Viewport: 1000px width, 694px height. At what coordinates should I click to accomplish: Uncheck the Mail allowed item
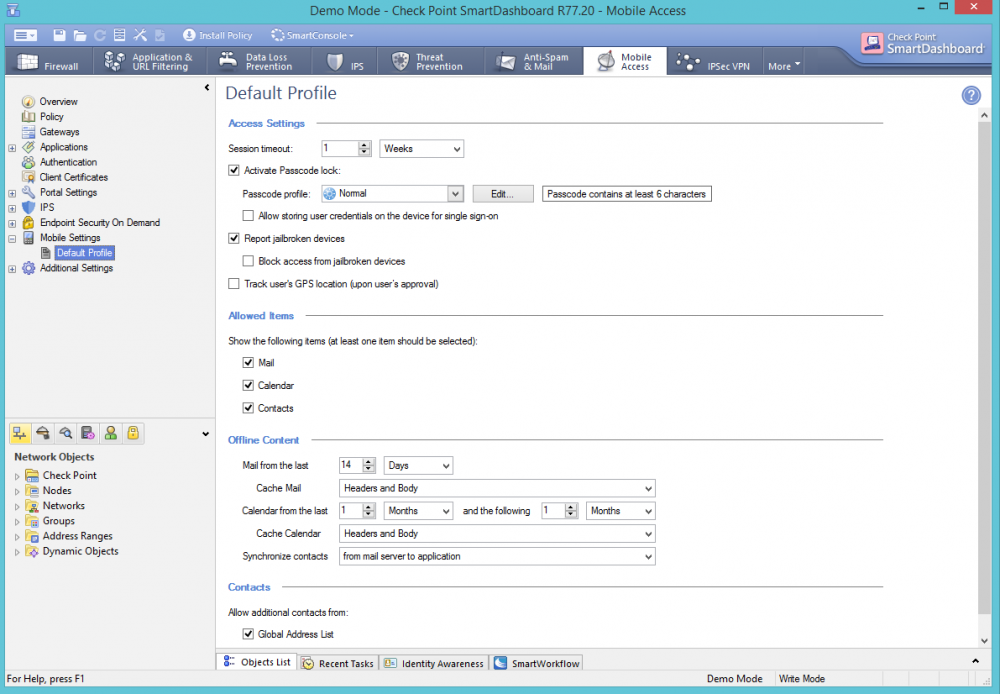(x=248, y=362)
